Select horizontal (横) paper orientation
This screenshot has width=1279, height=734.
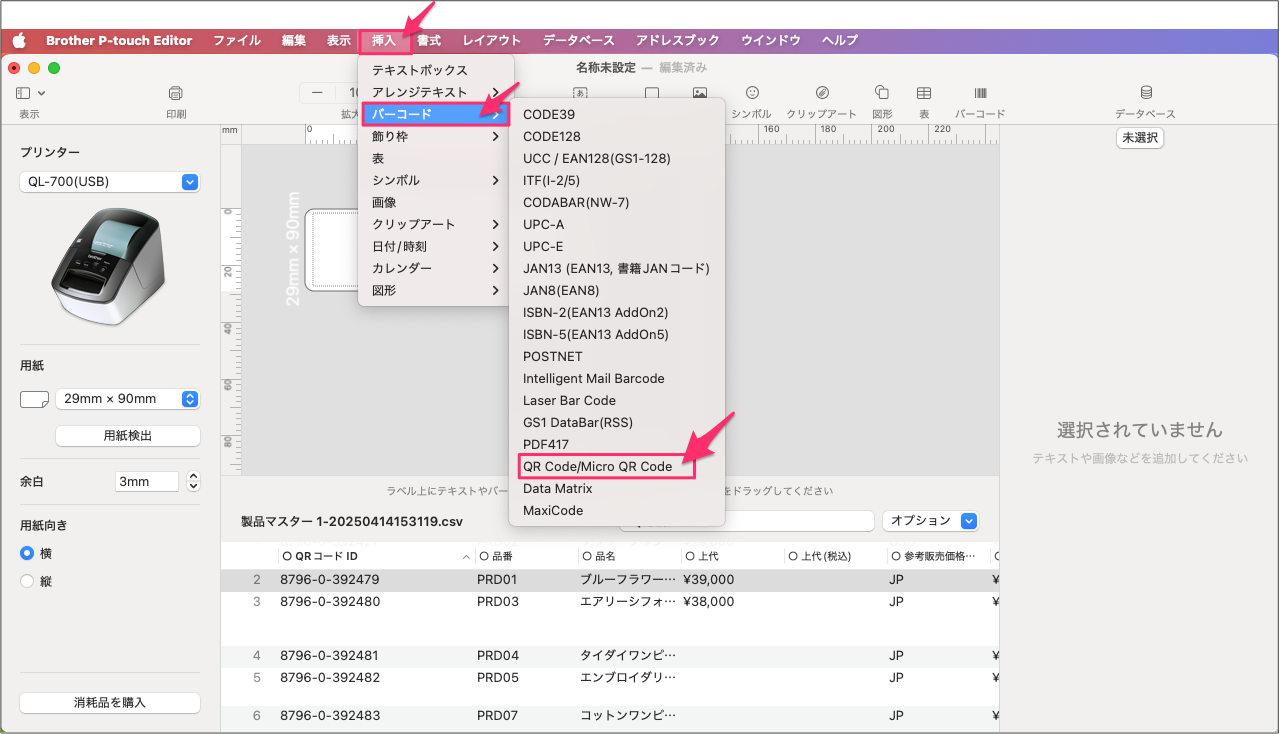click(27, 553)
